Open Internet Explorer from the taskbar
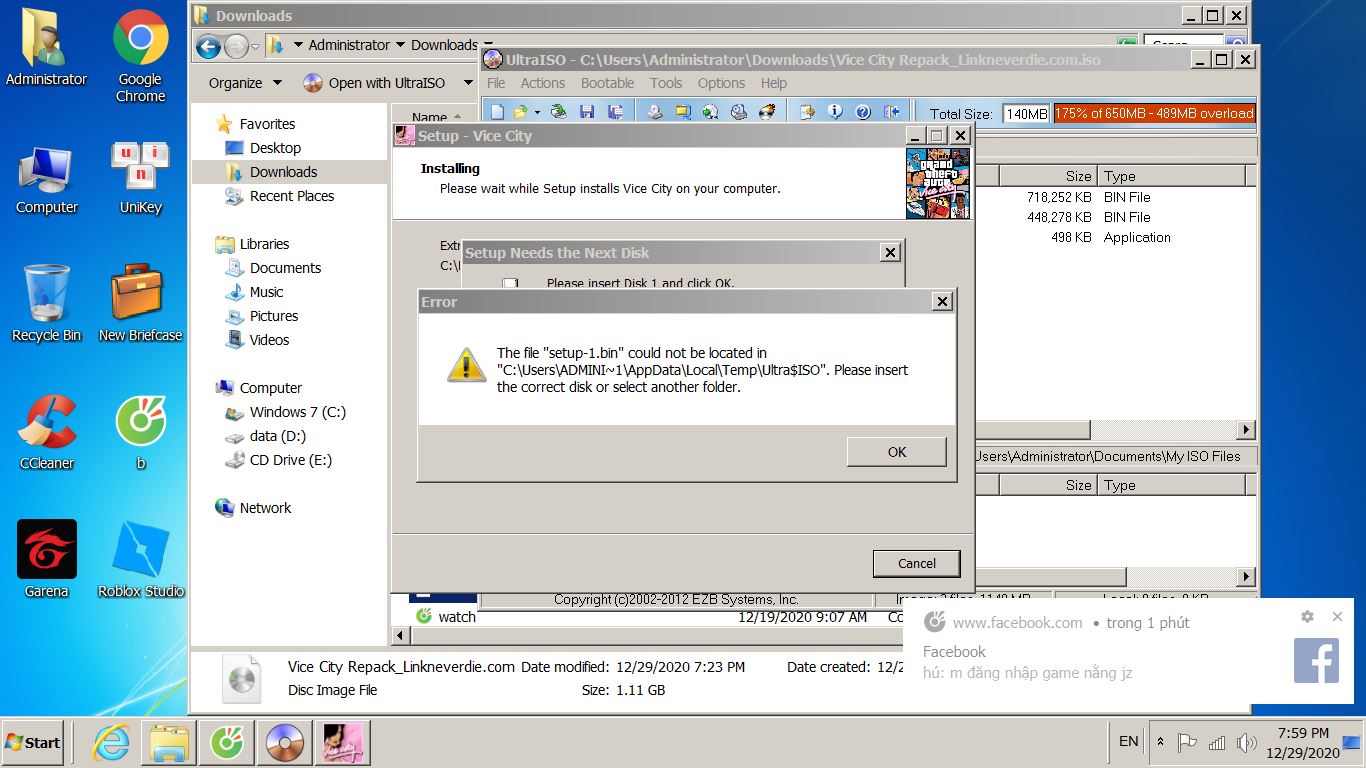Image resolution: width=1366 pixels, height=768 pixels. pos(110,742)
